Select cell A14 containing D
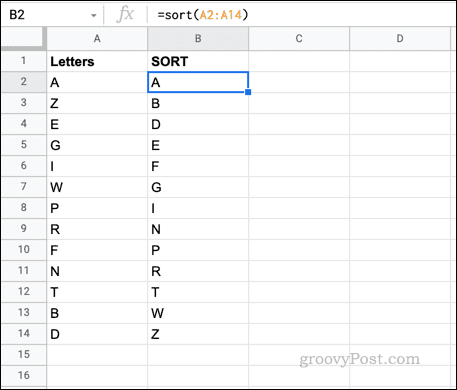This screenshot has width=457, height=390. 97,334
